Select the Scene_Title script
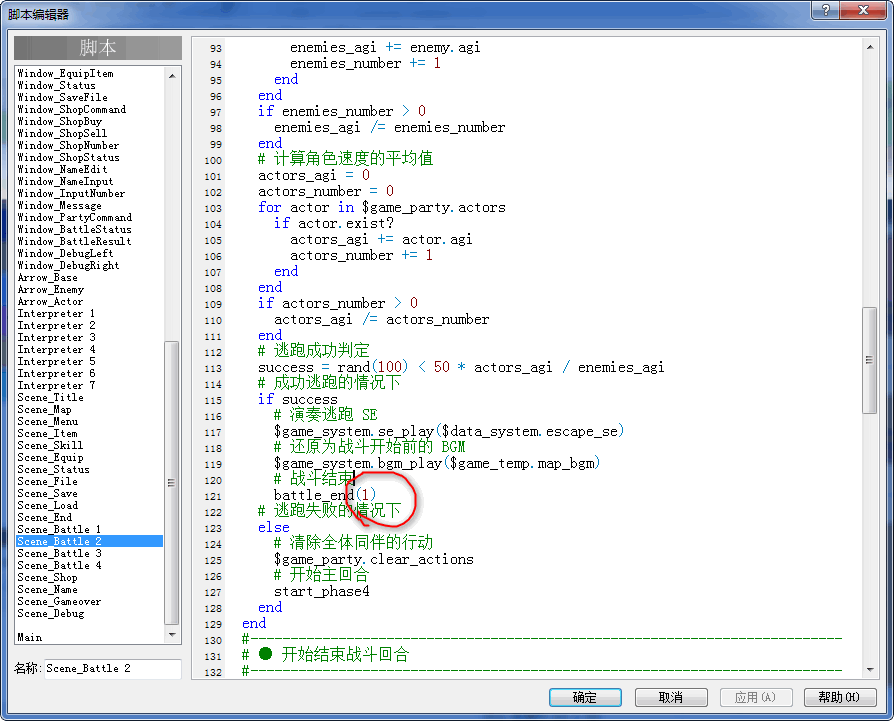 pyautogui.click(x=50, y=397)
